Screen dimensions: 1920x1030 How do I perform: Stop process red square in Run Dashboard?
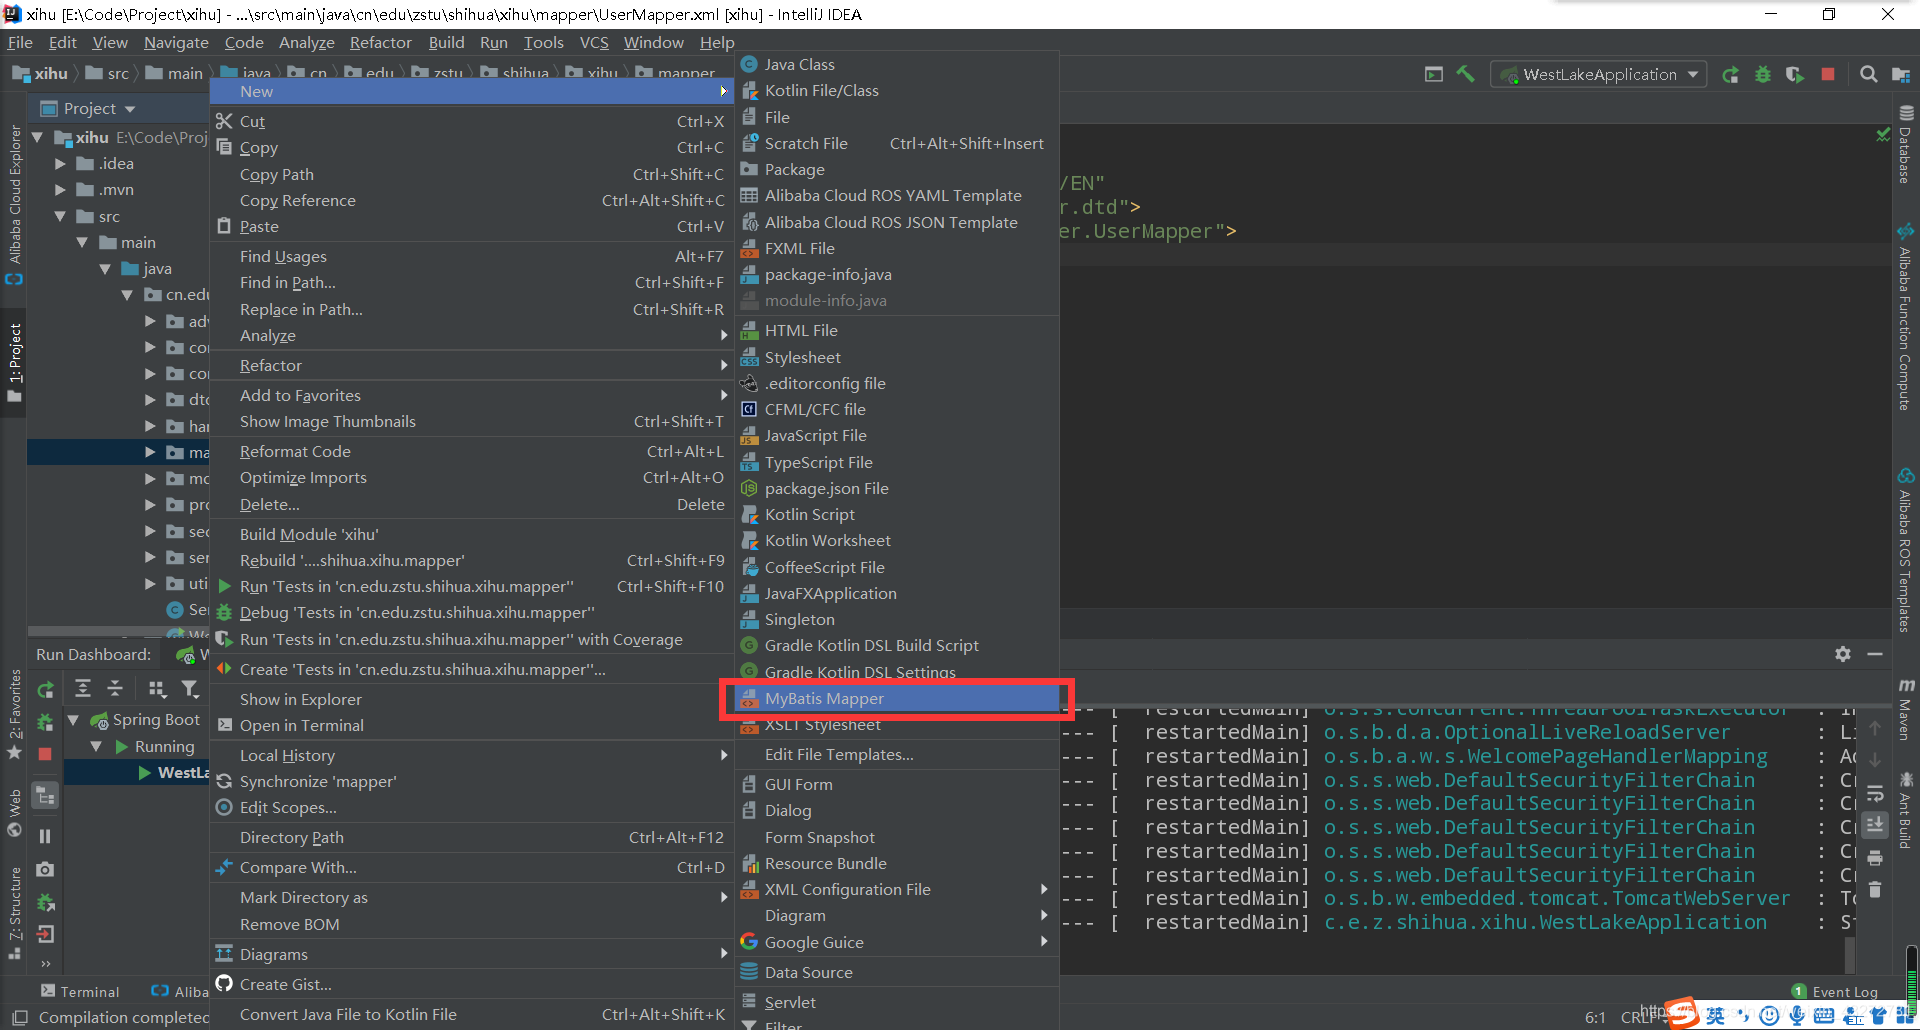coord(45,754)
